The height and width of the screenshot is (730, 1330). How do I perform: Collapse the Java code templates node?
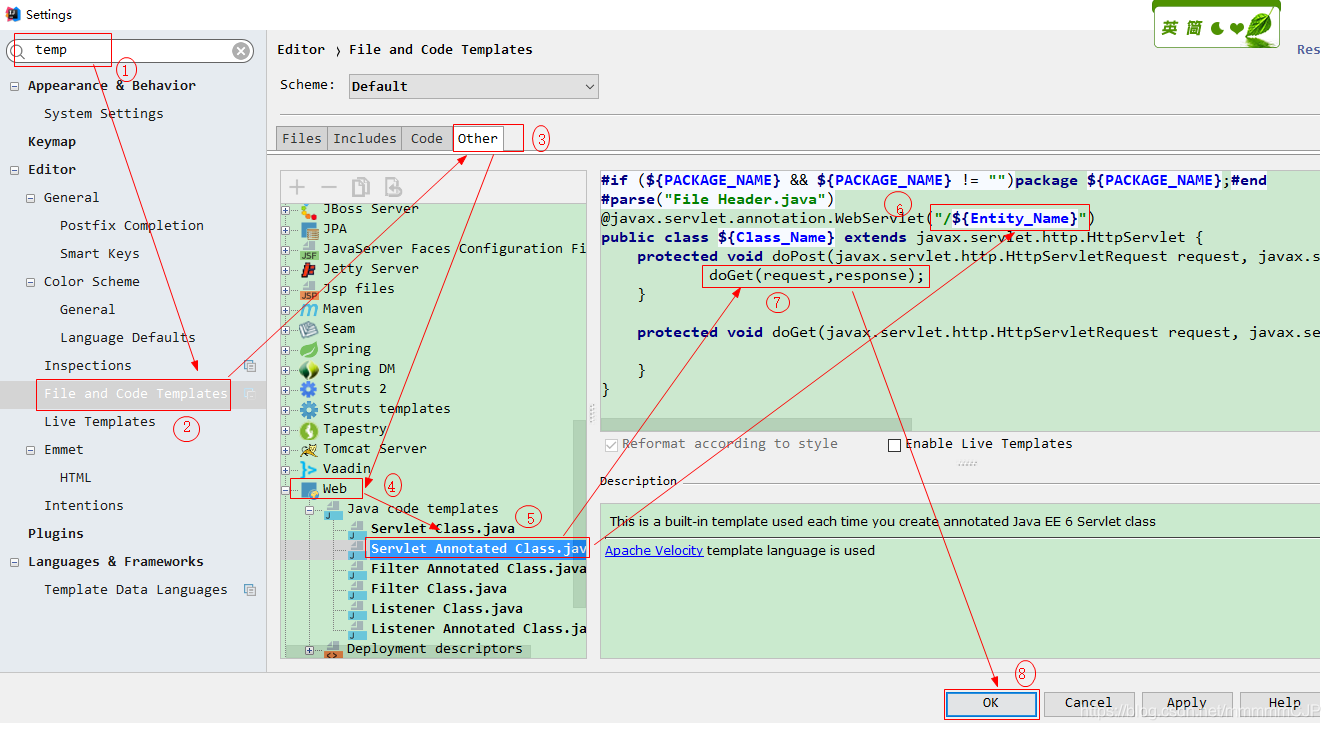tap(310, 510)
